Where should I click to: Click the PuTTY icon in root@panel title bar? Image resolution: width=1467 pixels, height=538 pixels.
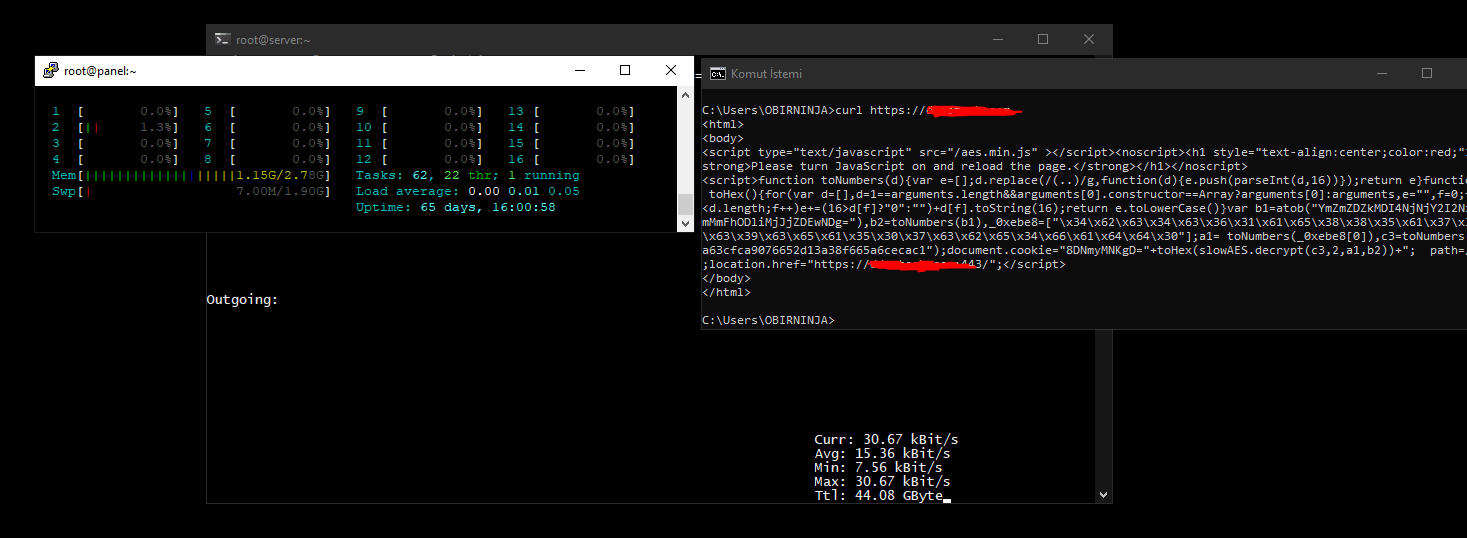50,71
